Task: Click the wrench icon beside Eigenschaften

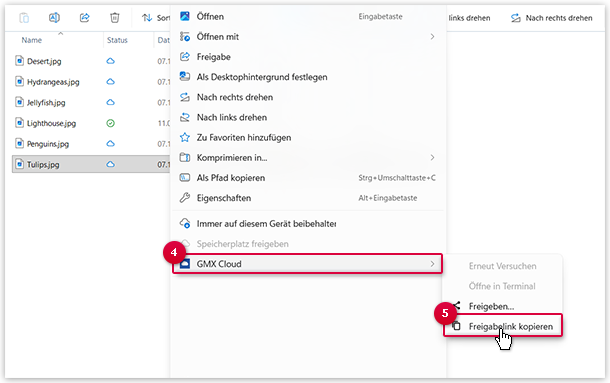Action: coord(185,198)
